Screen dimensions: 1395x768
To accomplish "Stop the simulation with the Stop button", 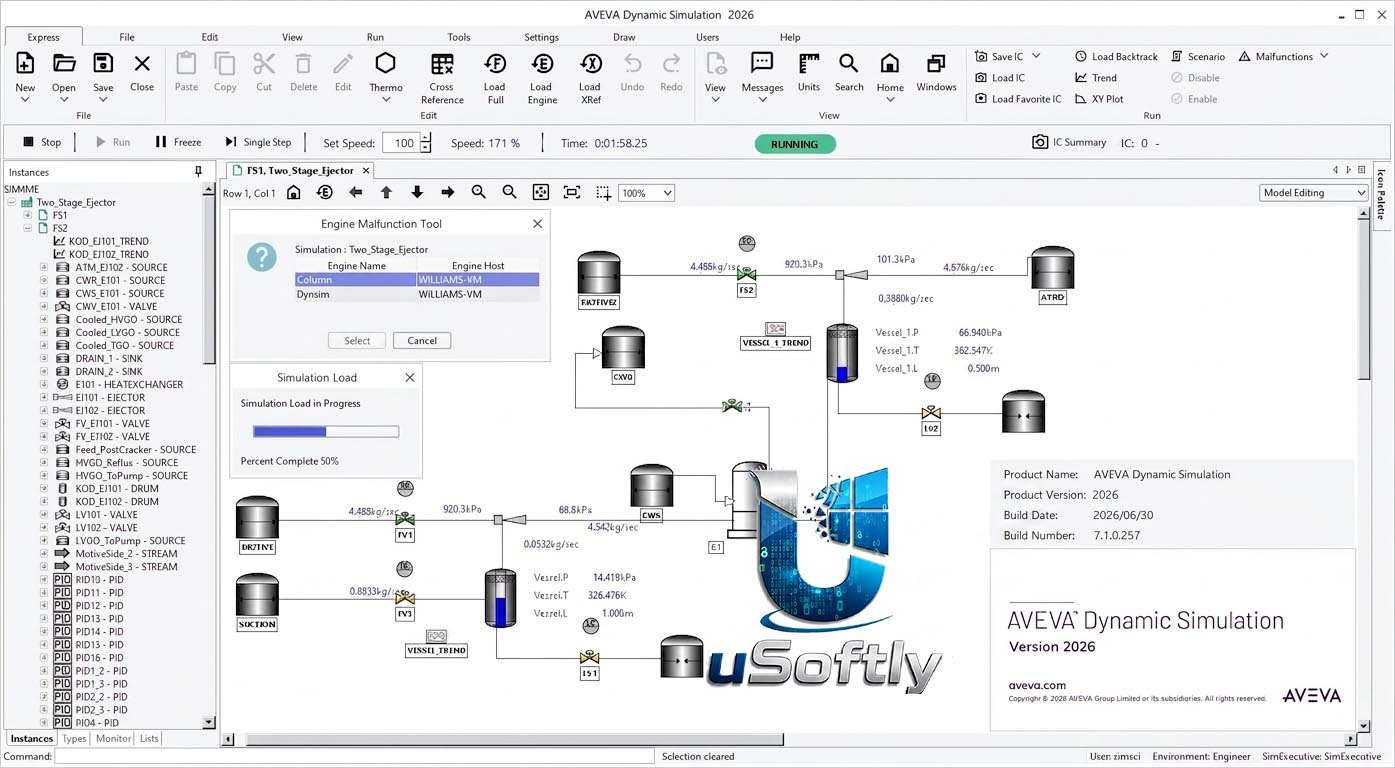I will coord(42,142).
